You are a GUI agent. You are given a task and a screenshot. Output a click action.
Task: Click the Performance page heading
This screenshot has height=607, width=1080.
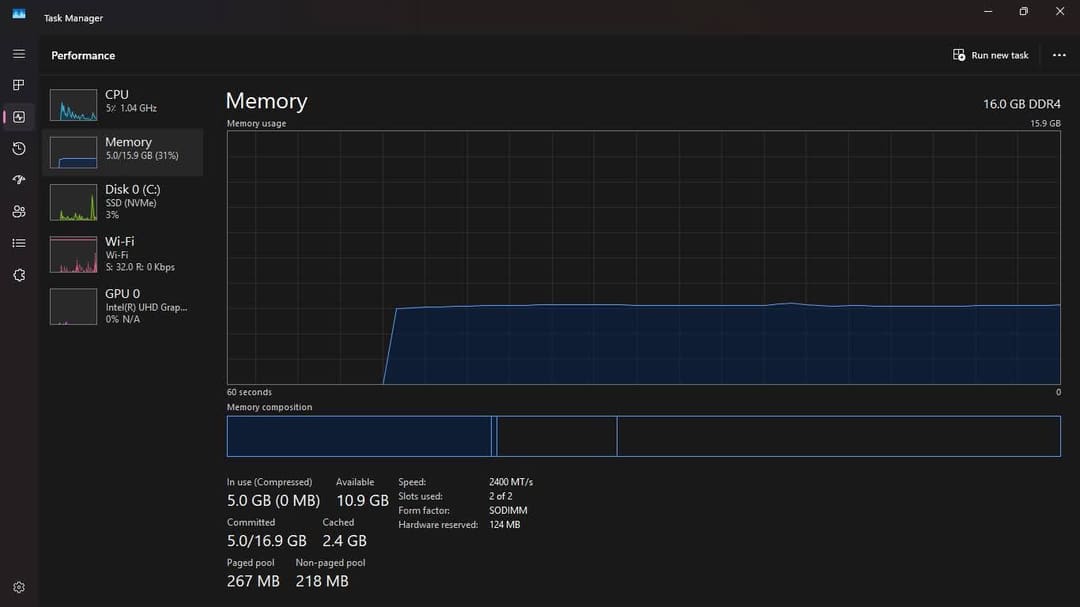pos(83,55)
